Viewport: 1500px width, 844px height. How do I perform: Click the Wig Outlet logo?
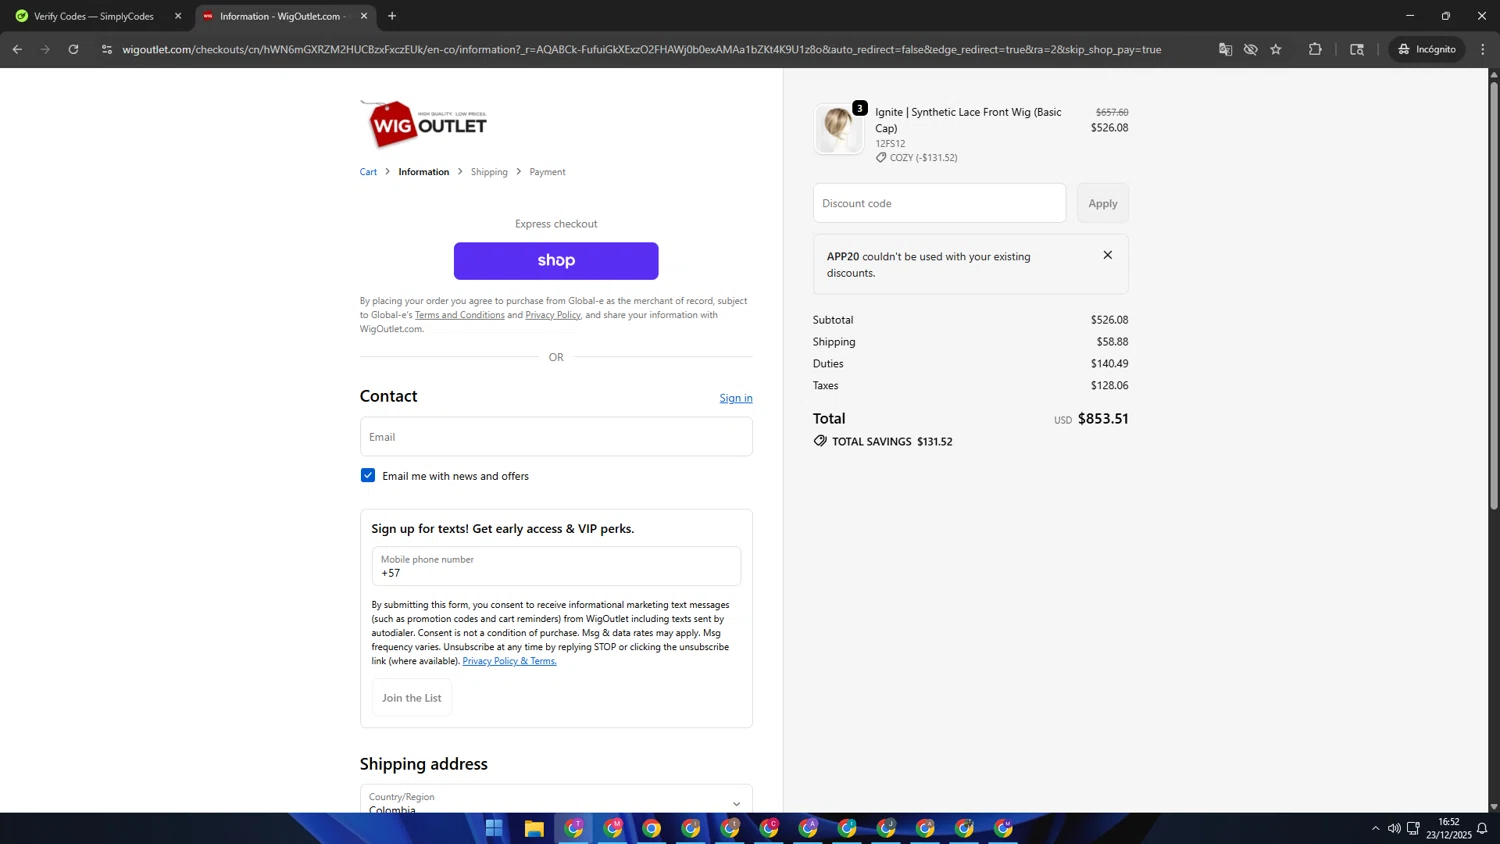424,124
